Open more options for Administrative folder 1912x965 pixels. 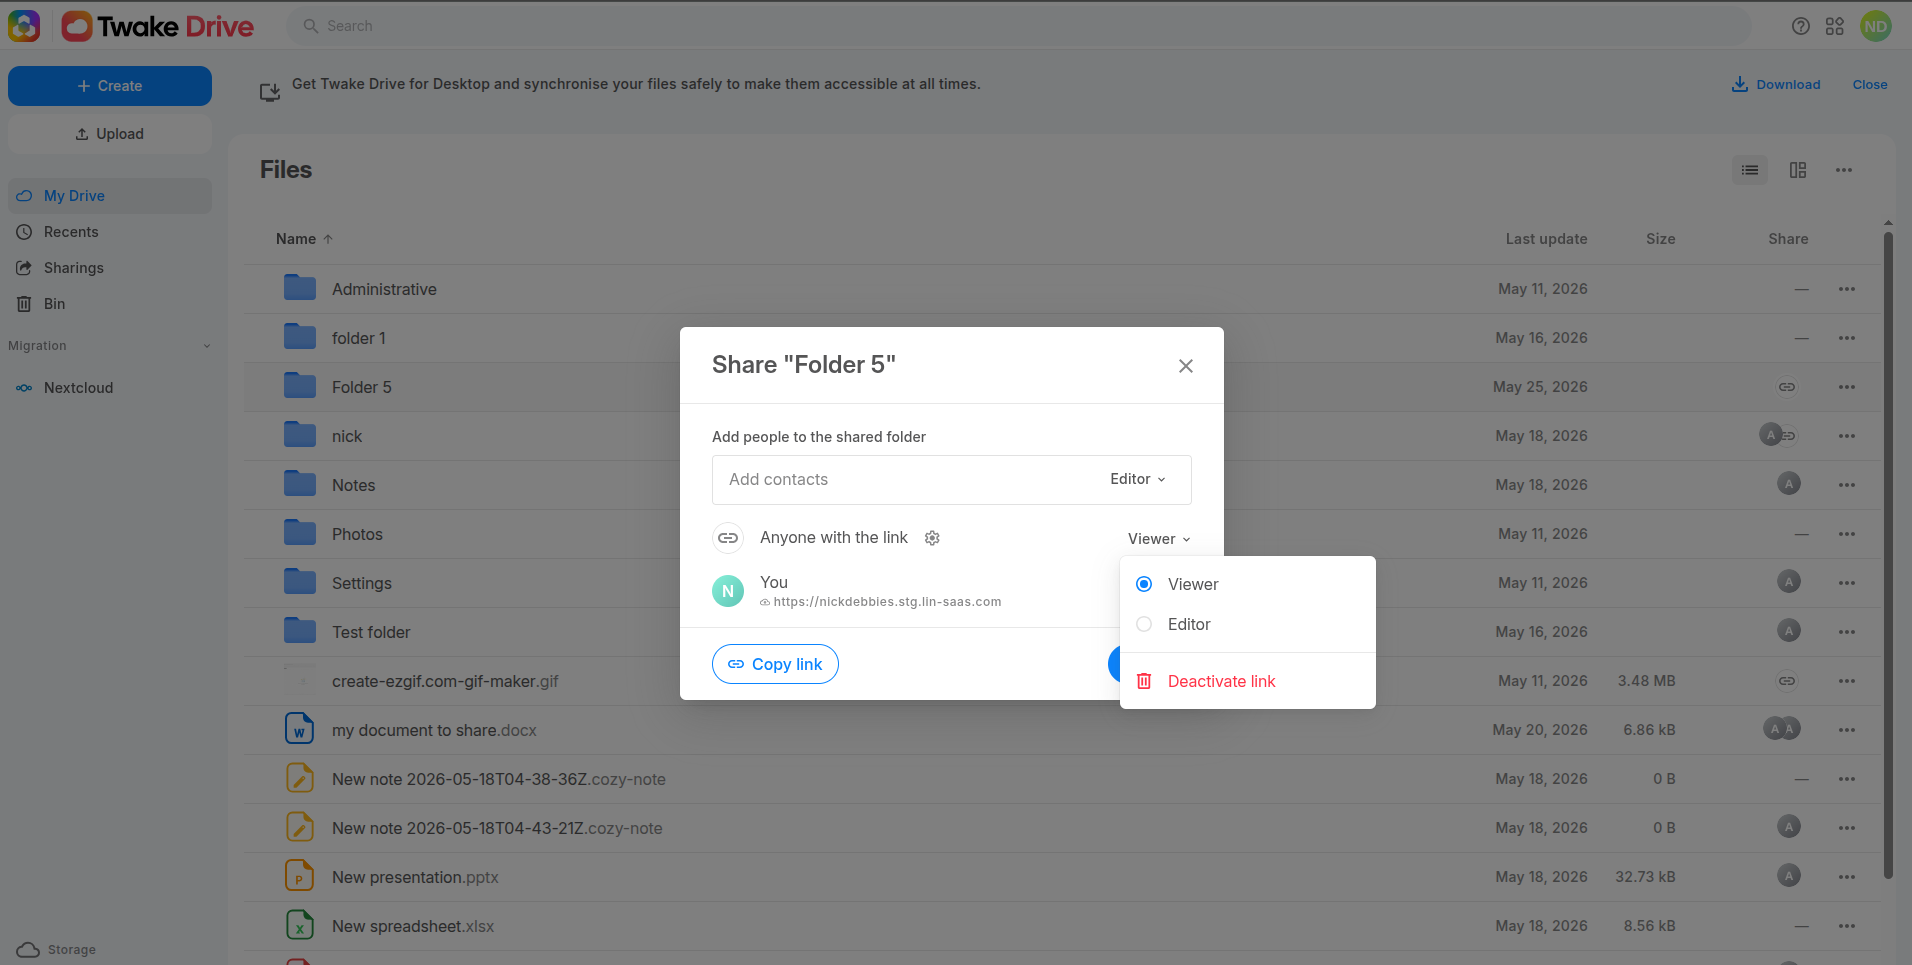pyautogui.click(x=1847, y=289)
